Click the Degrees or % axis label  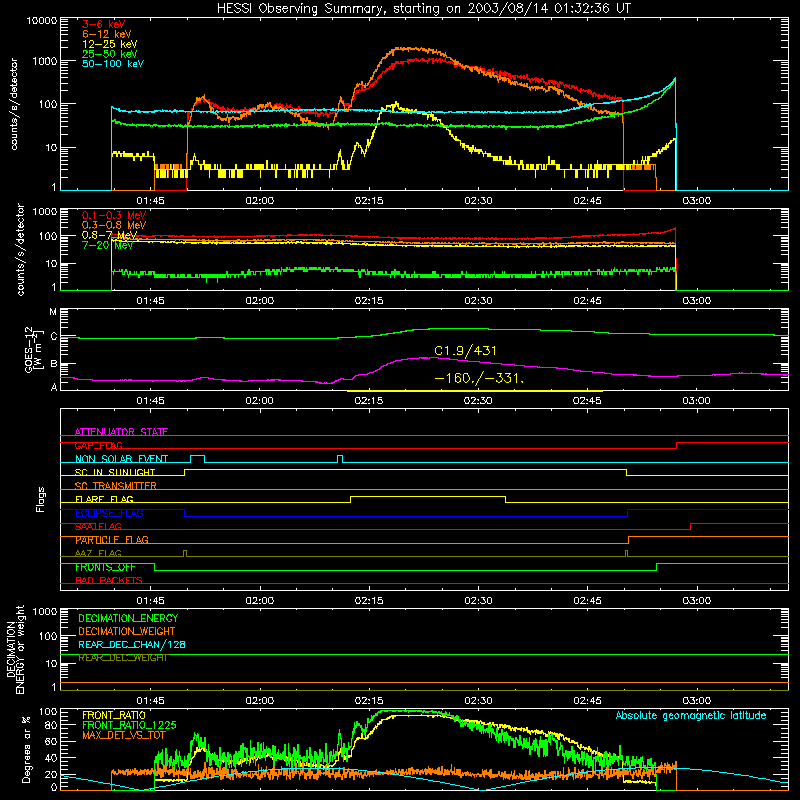(26, 749)
